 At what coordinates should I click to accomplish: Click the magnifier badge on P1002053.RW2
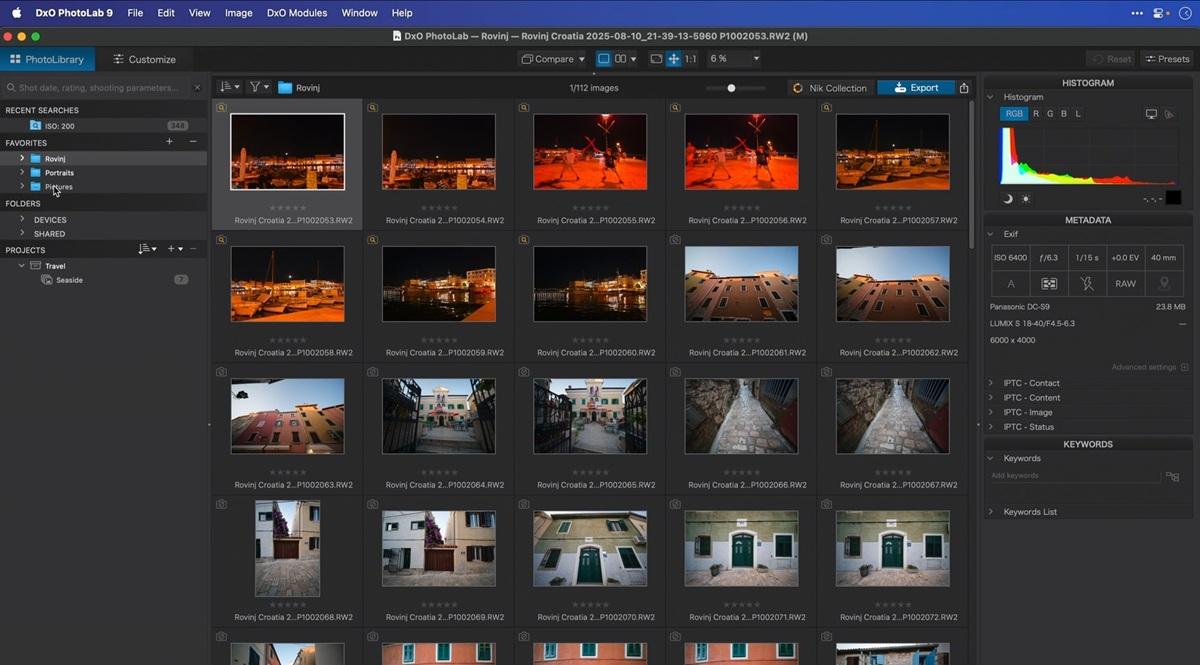[x=221, y=108]
